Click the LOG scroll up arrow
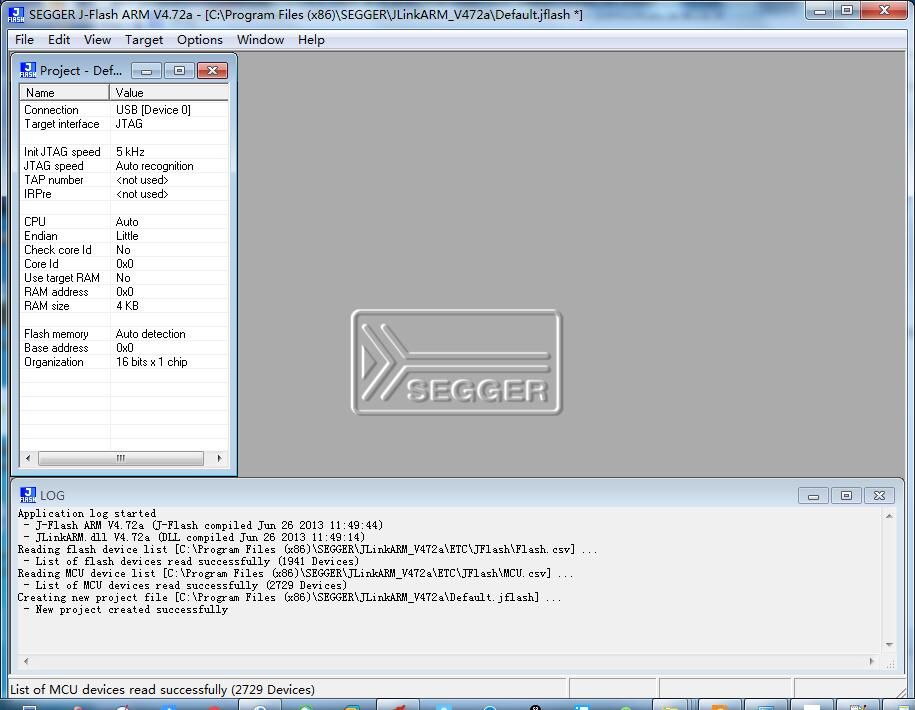915x710 pixels. [889, 516]
